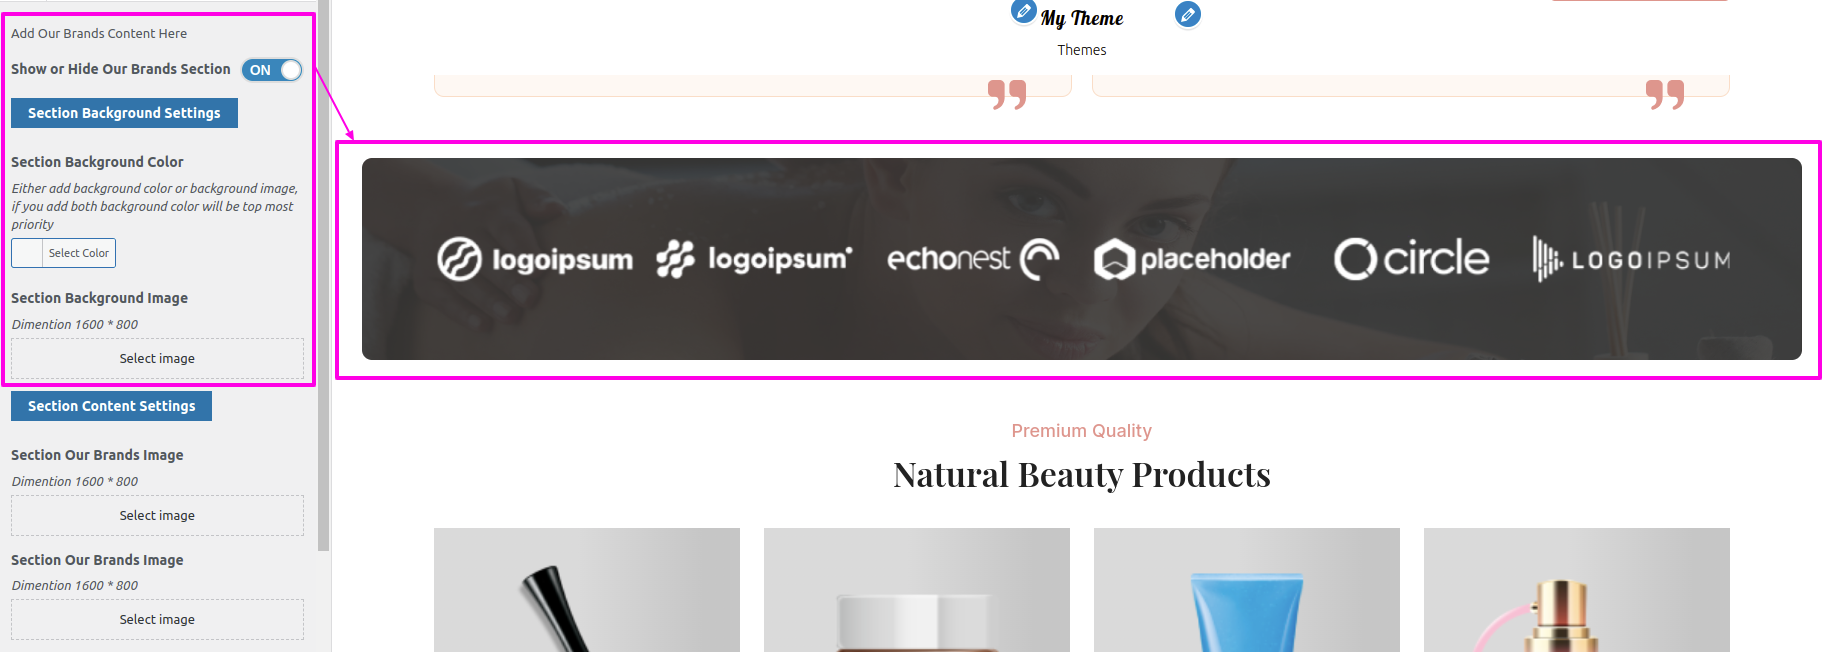Image resolution: width=1831 pixels, height=652 pixels.
Task: Click the second logoipsum brand logo
Action: click(755, 259)
